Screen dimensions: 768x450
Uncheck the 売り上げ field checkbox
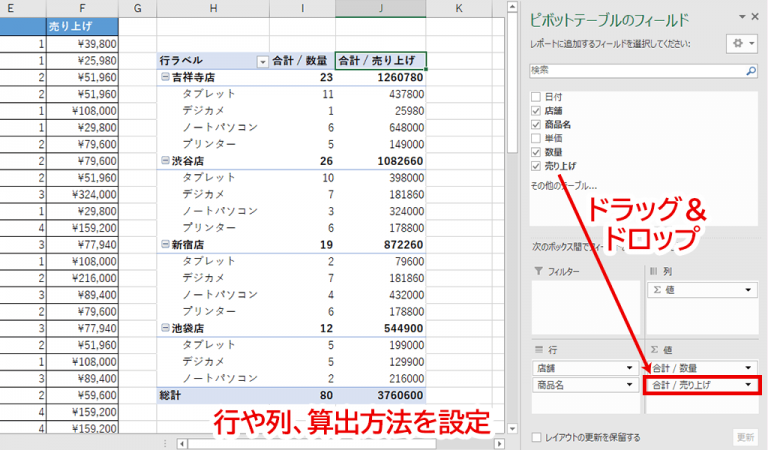[x=536, y=166]
